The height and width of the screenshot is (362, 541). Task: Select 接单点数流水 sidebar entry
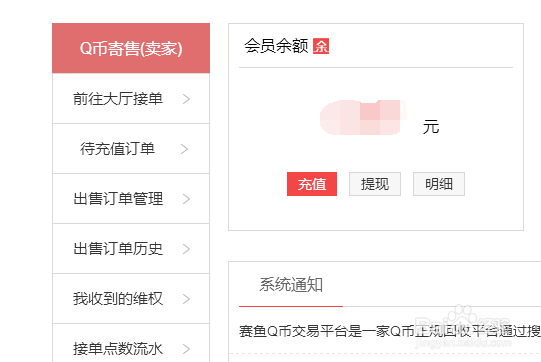pyautogui.click(x=131, y=343)
